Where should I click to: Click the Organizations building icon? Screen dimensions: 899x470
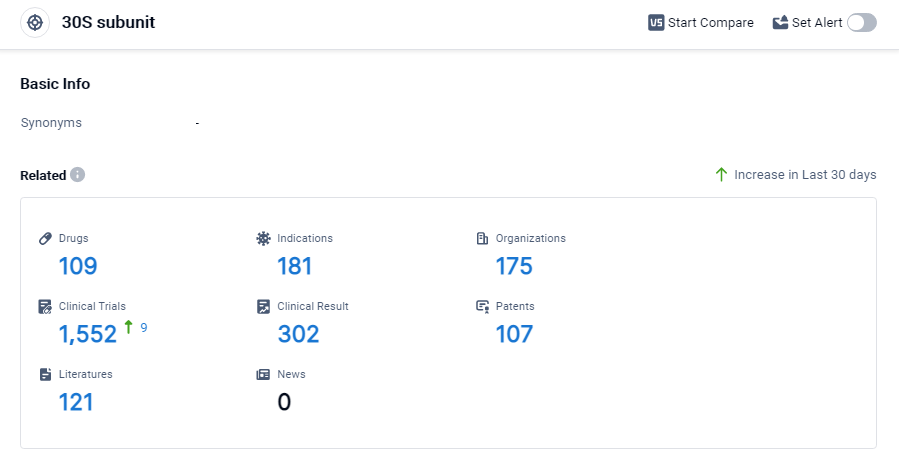coord(482,238)
